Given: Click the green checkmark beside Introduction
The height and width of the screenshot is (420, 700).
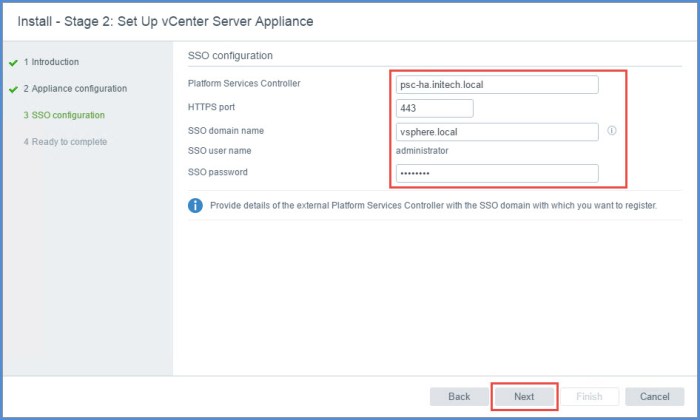Looking at the screenshot, I should click(13, 62).
